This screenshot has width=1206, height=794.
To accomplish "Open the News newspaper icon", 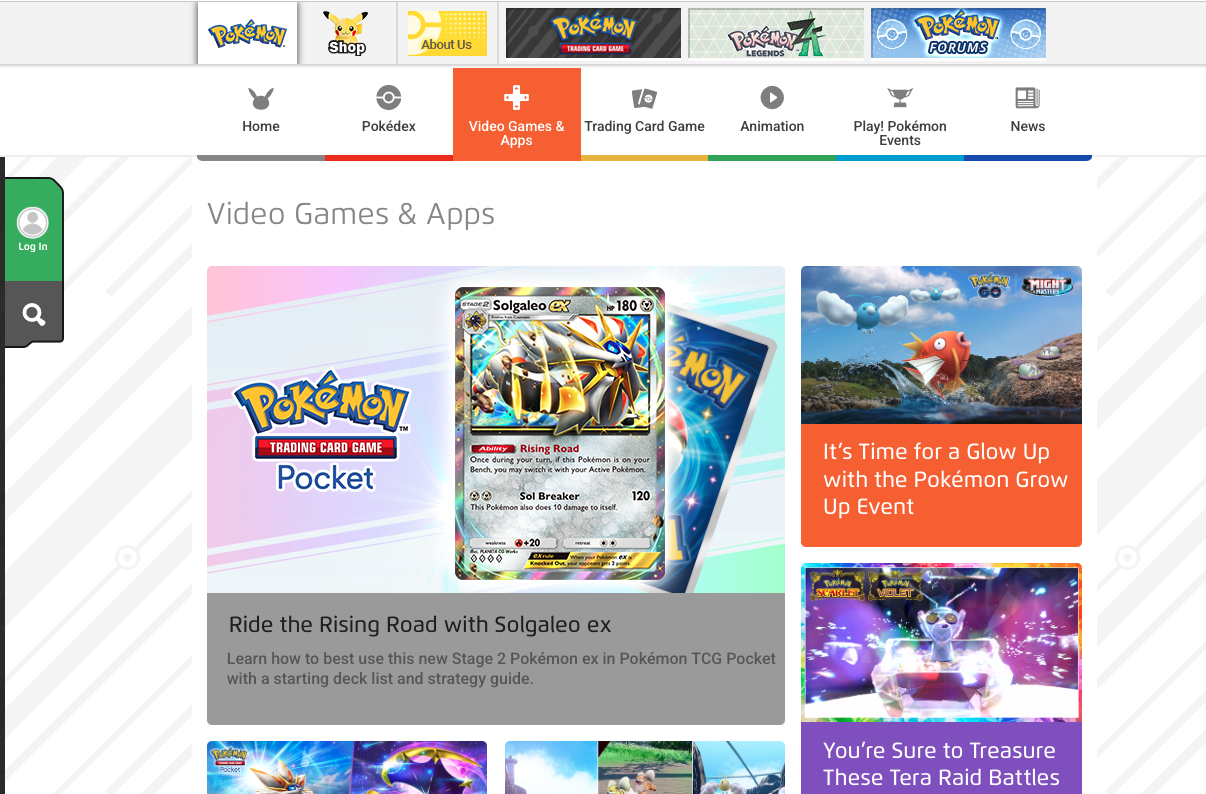I will tap(1028, 98).
